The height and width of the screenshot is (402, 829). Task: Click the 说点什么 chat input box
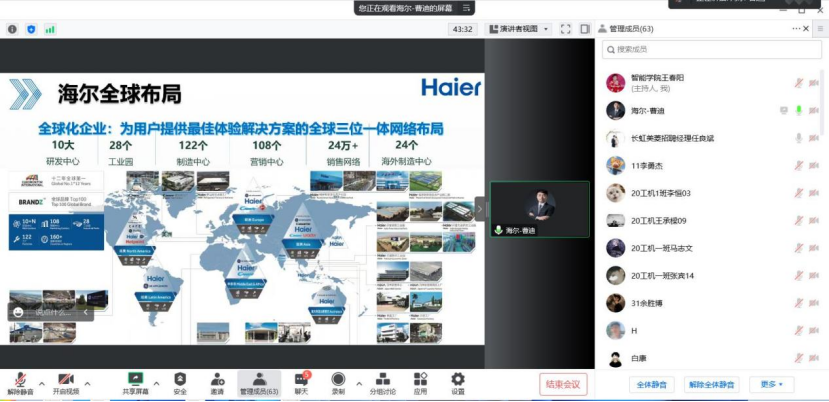53,312
